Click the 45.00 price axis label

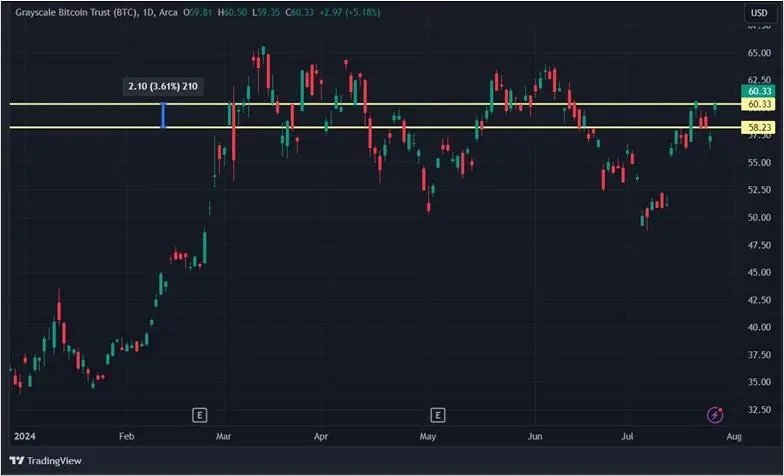tap(759, 272)
